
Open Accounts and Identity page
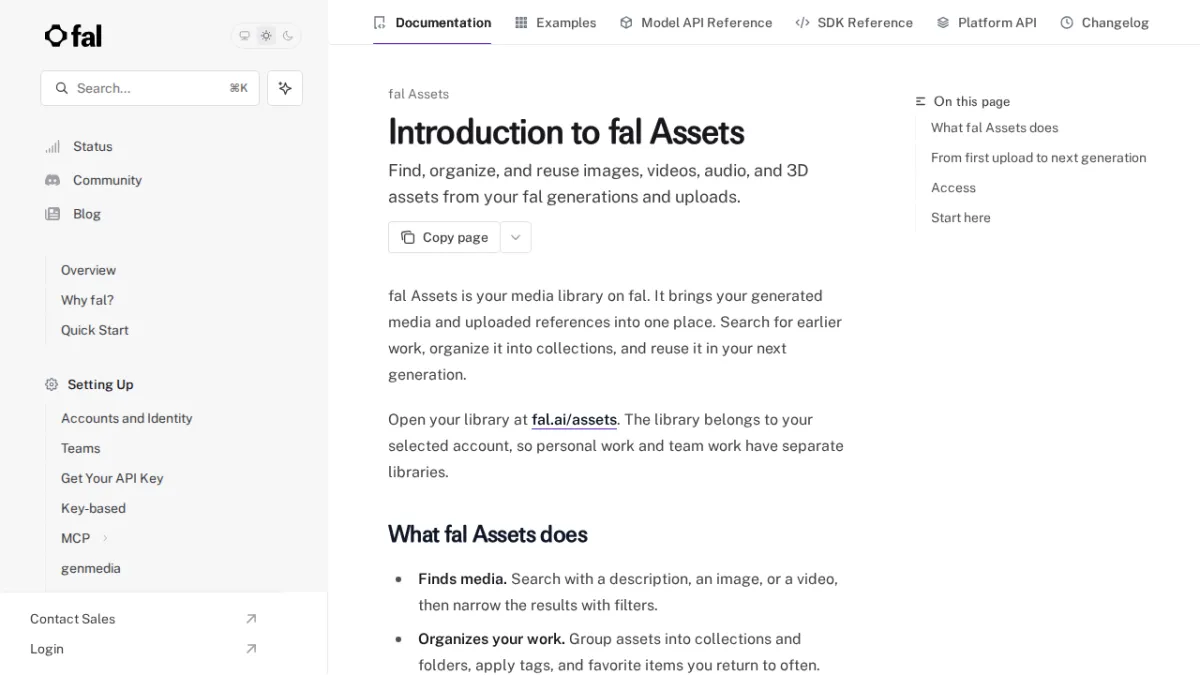point(126,418)
